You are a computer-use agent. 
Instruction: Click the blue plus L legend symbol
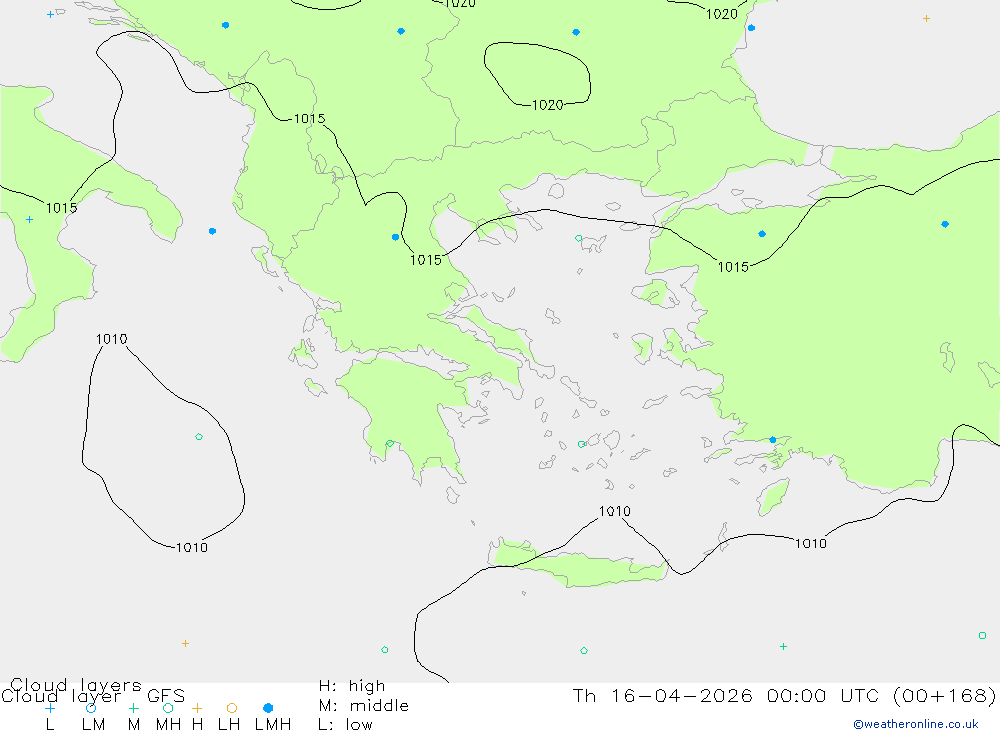pos(50,708)
